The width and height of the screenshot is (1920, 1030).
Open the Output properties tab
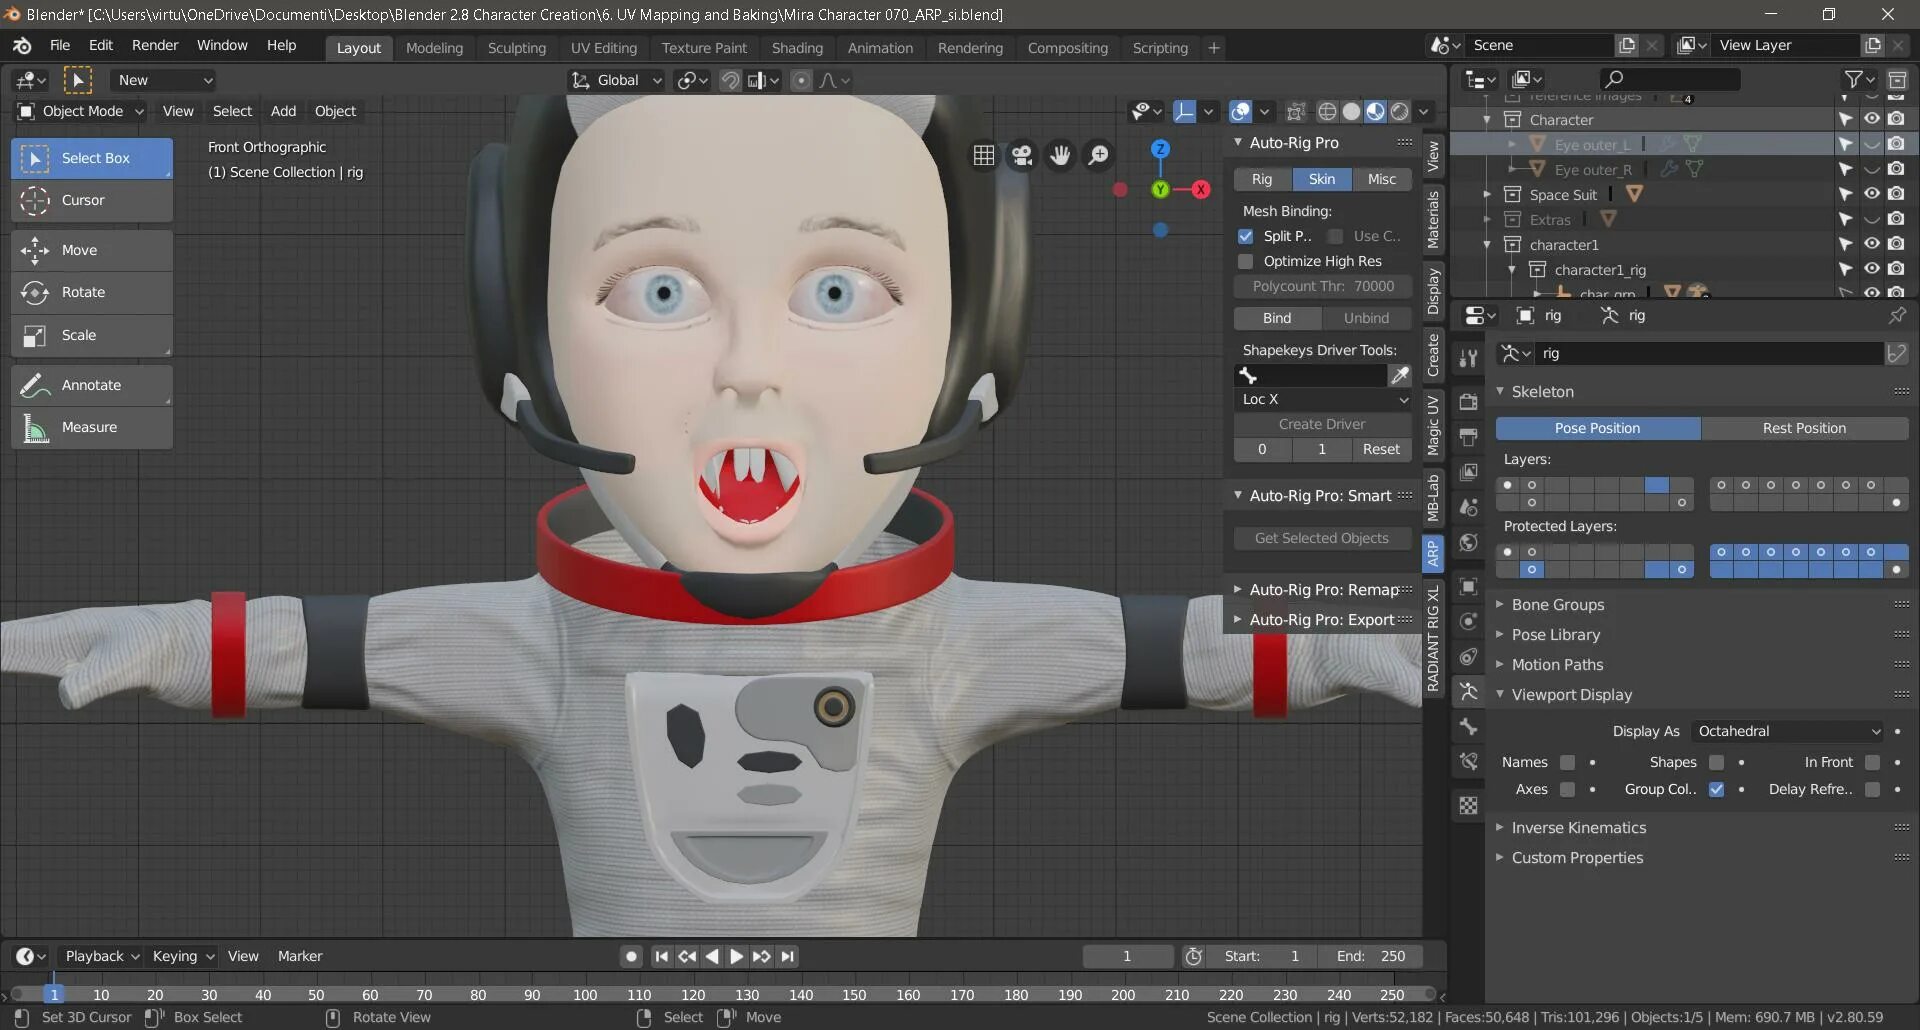click(1468, 437)
